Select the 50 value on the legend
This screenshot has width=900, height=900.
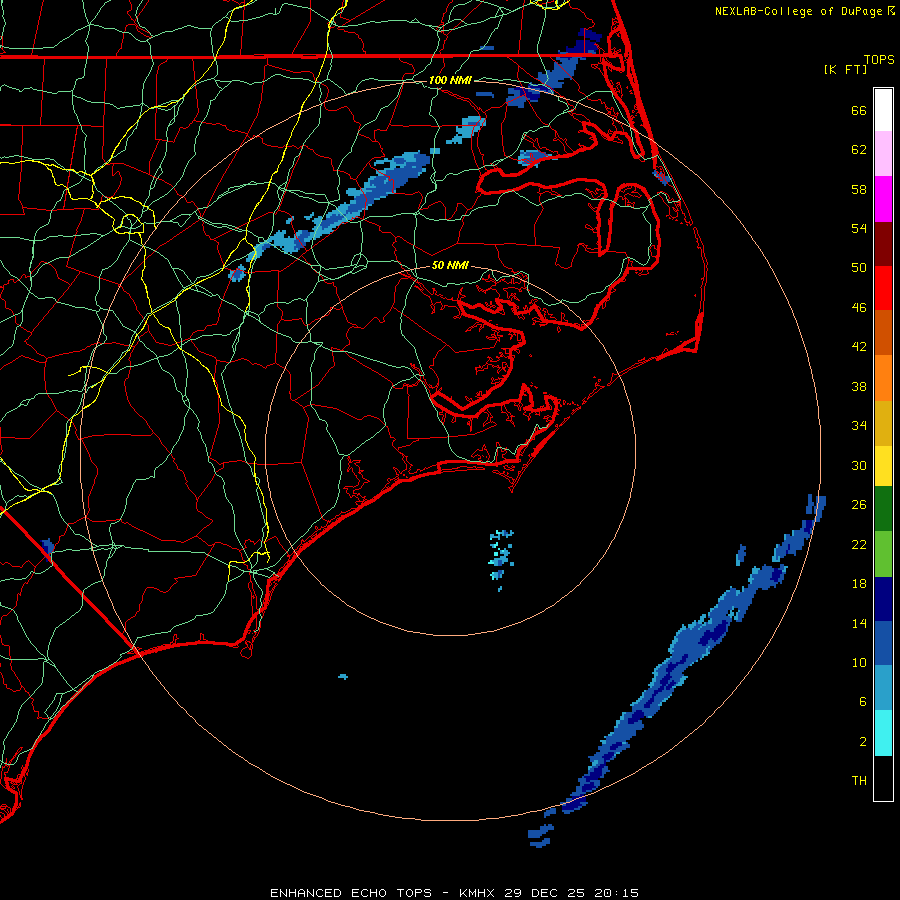point(859,268)
